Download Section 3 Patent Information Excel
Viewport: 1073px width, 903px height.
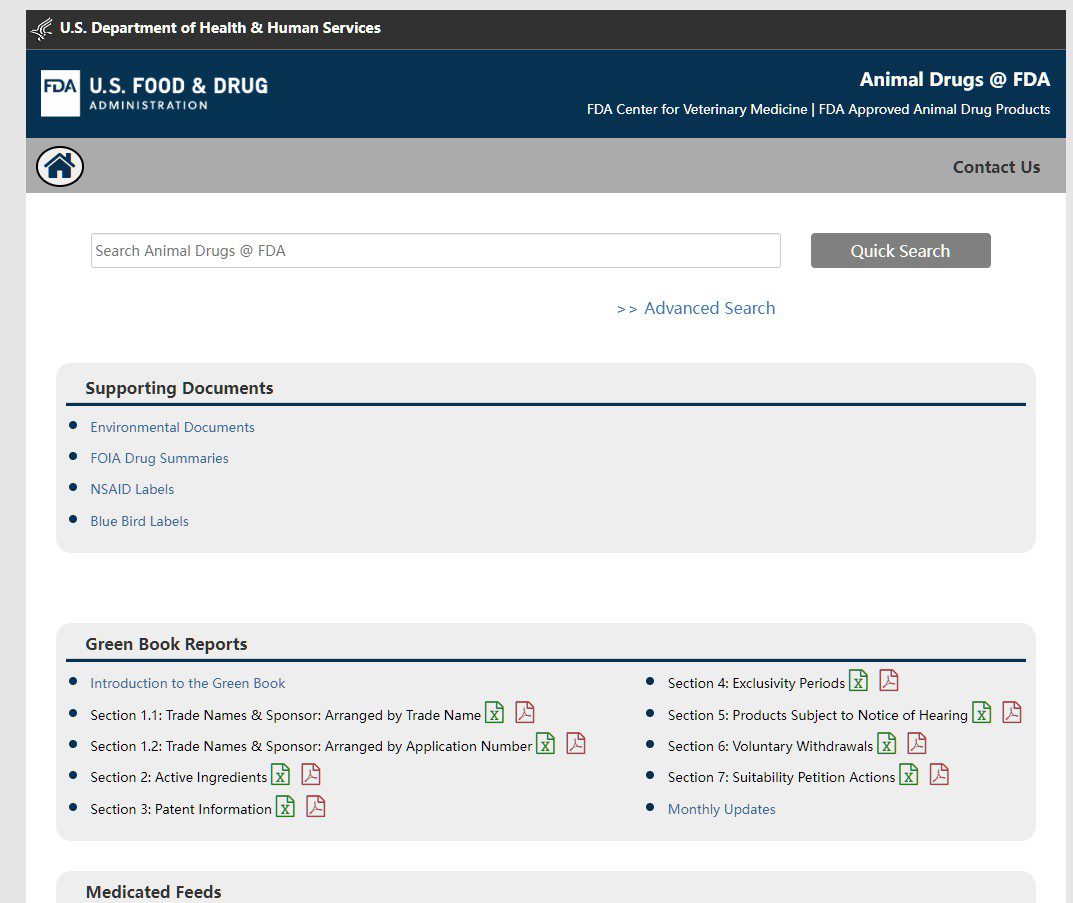tap(285, 807)
